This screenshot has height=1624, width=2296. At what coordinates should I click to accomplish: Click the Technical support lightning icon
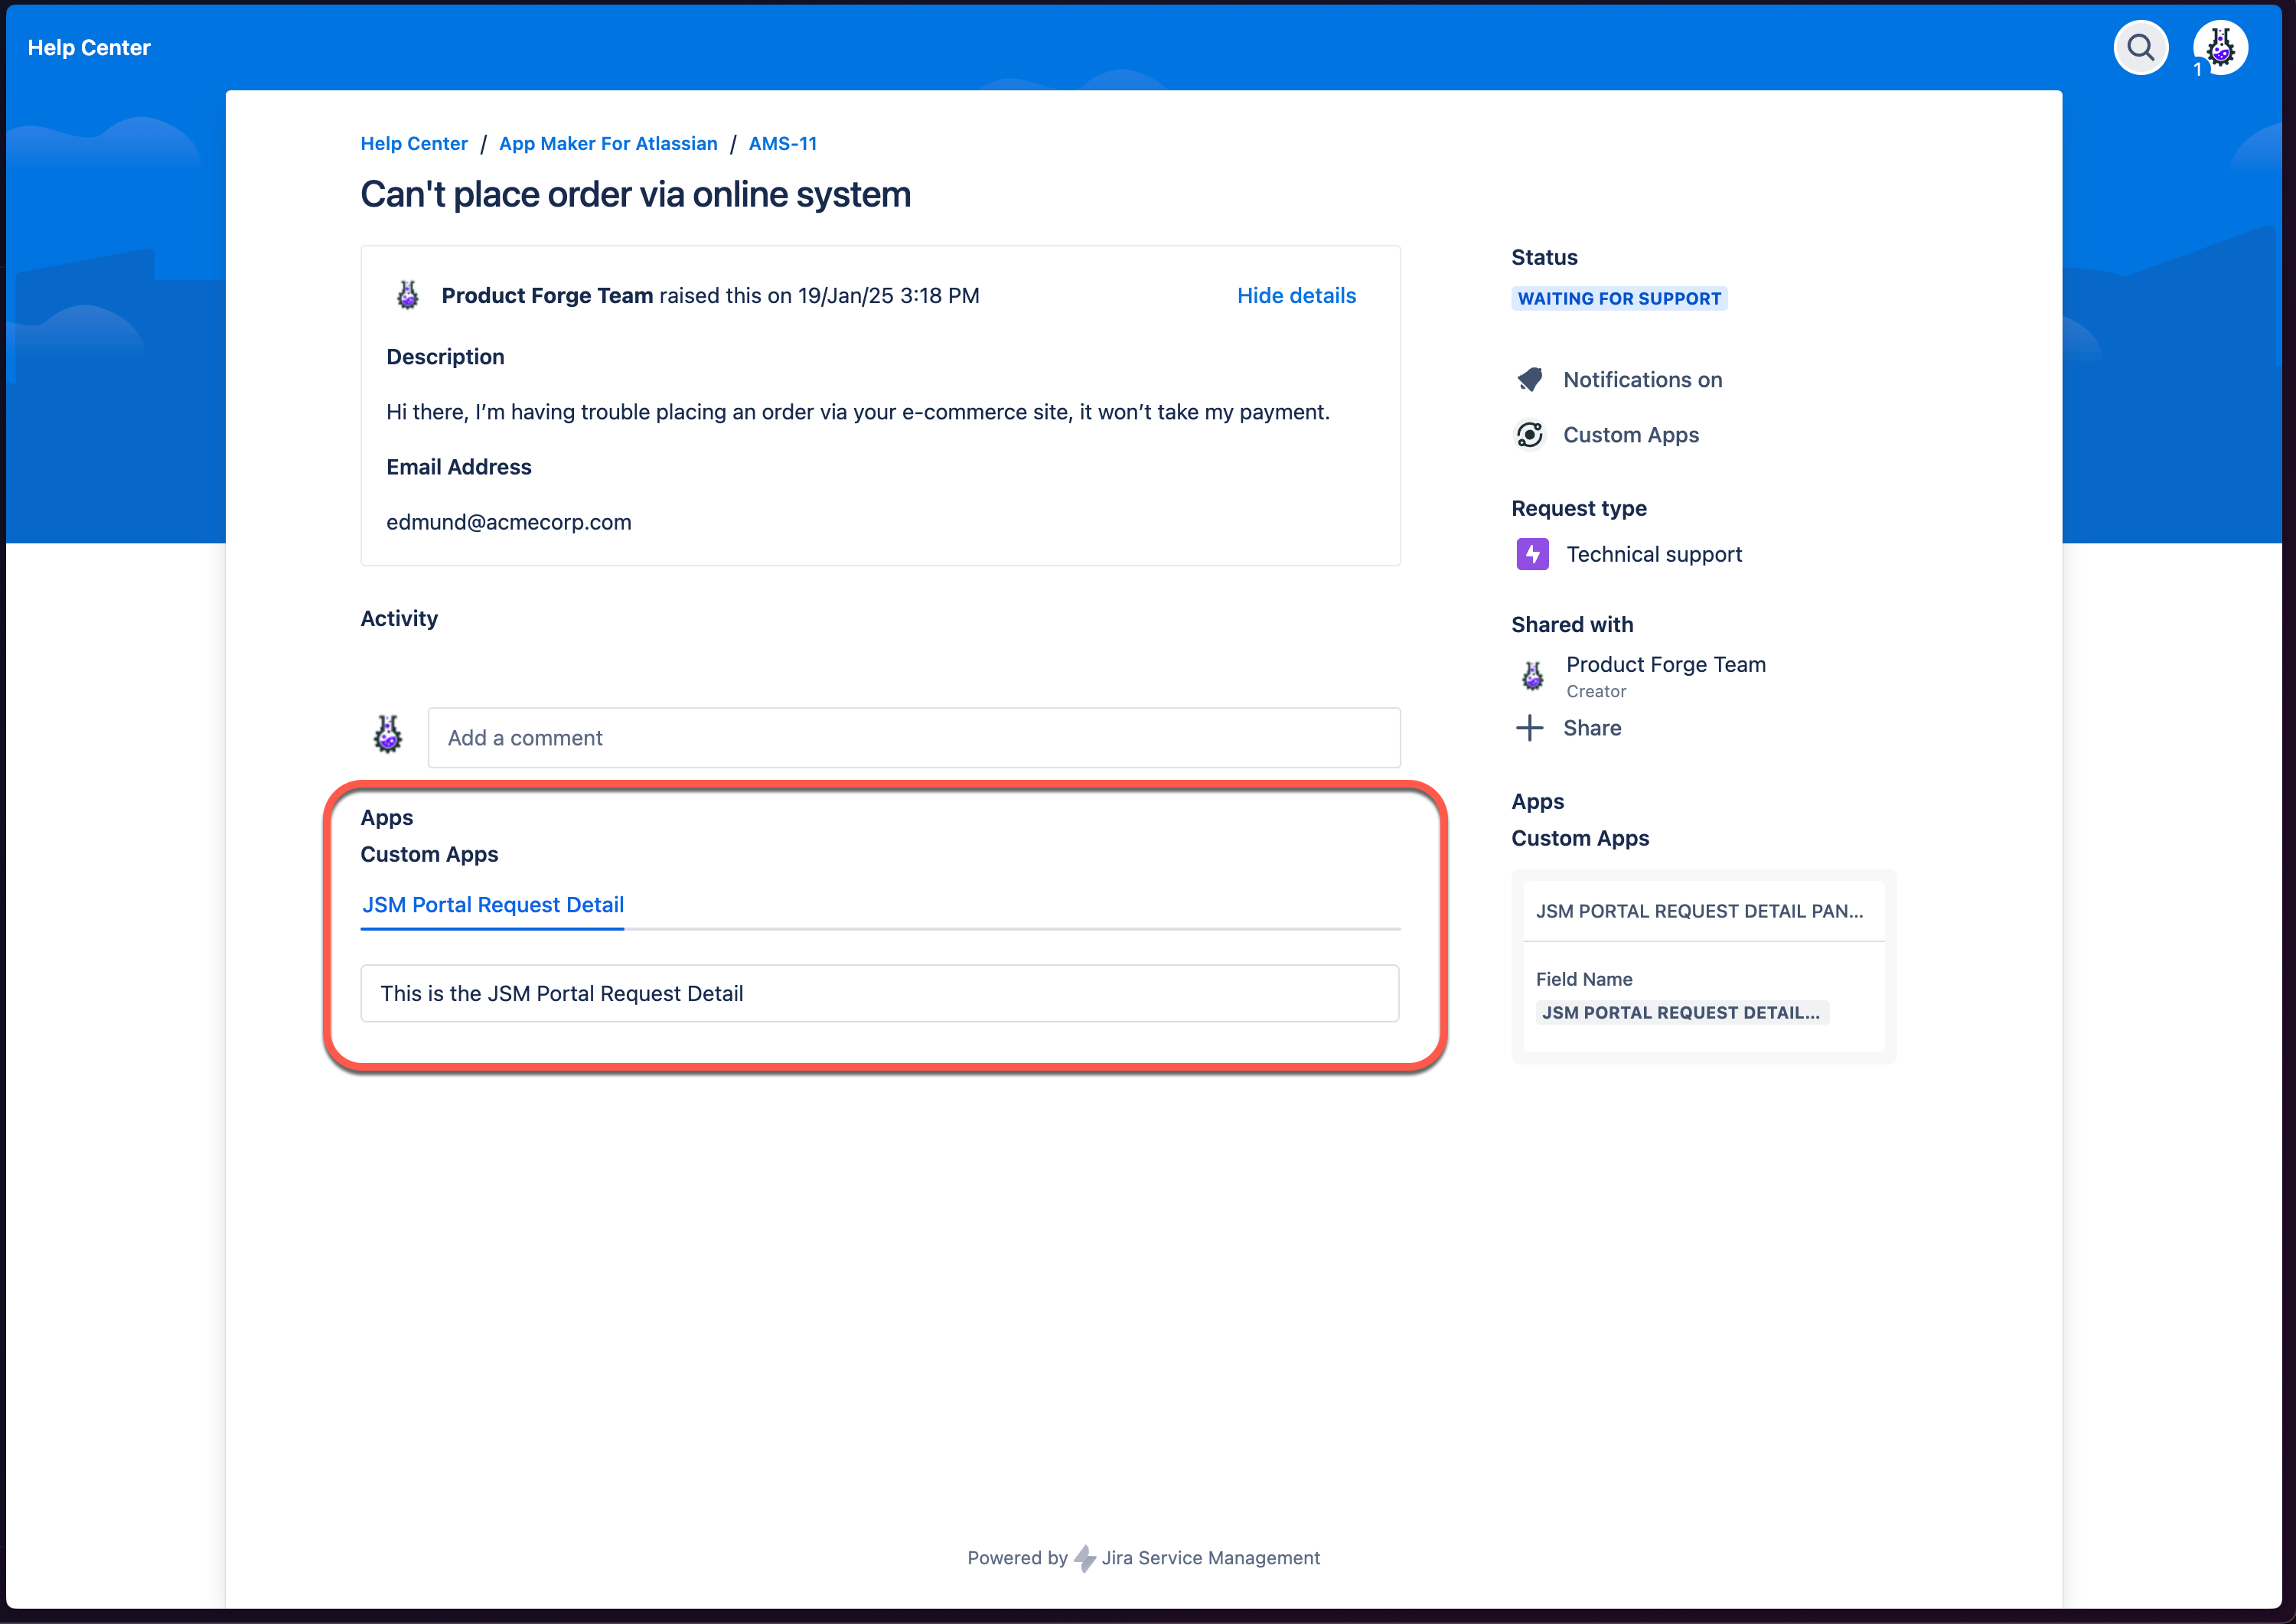(x=1533, y=554)
